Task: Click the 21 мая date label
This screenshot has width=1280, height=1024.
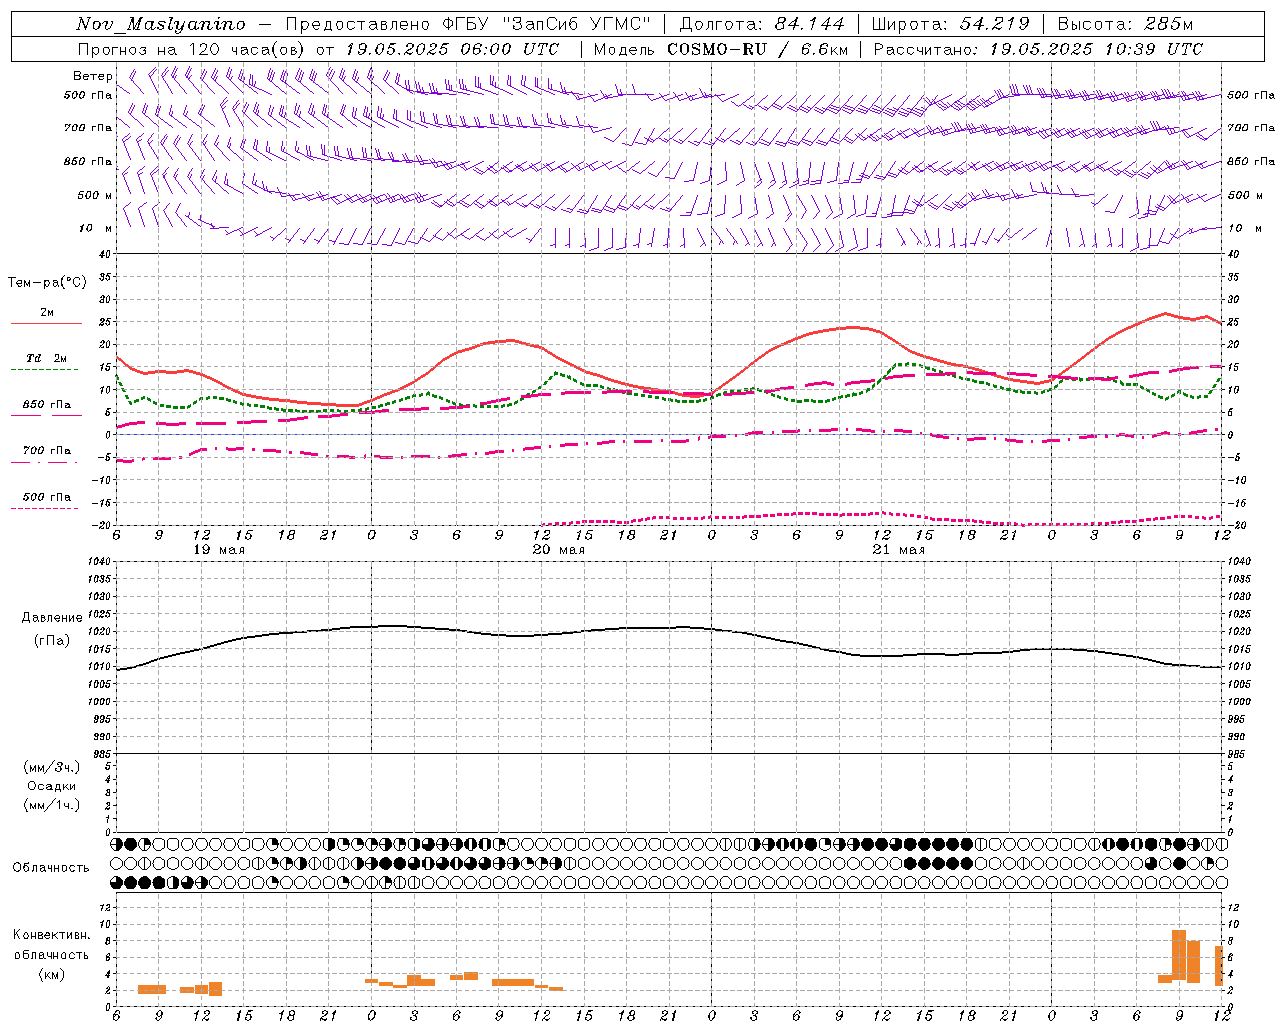Action: coord(899,550)
